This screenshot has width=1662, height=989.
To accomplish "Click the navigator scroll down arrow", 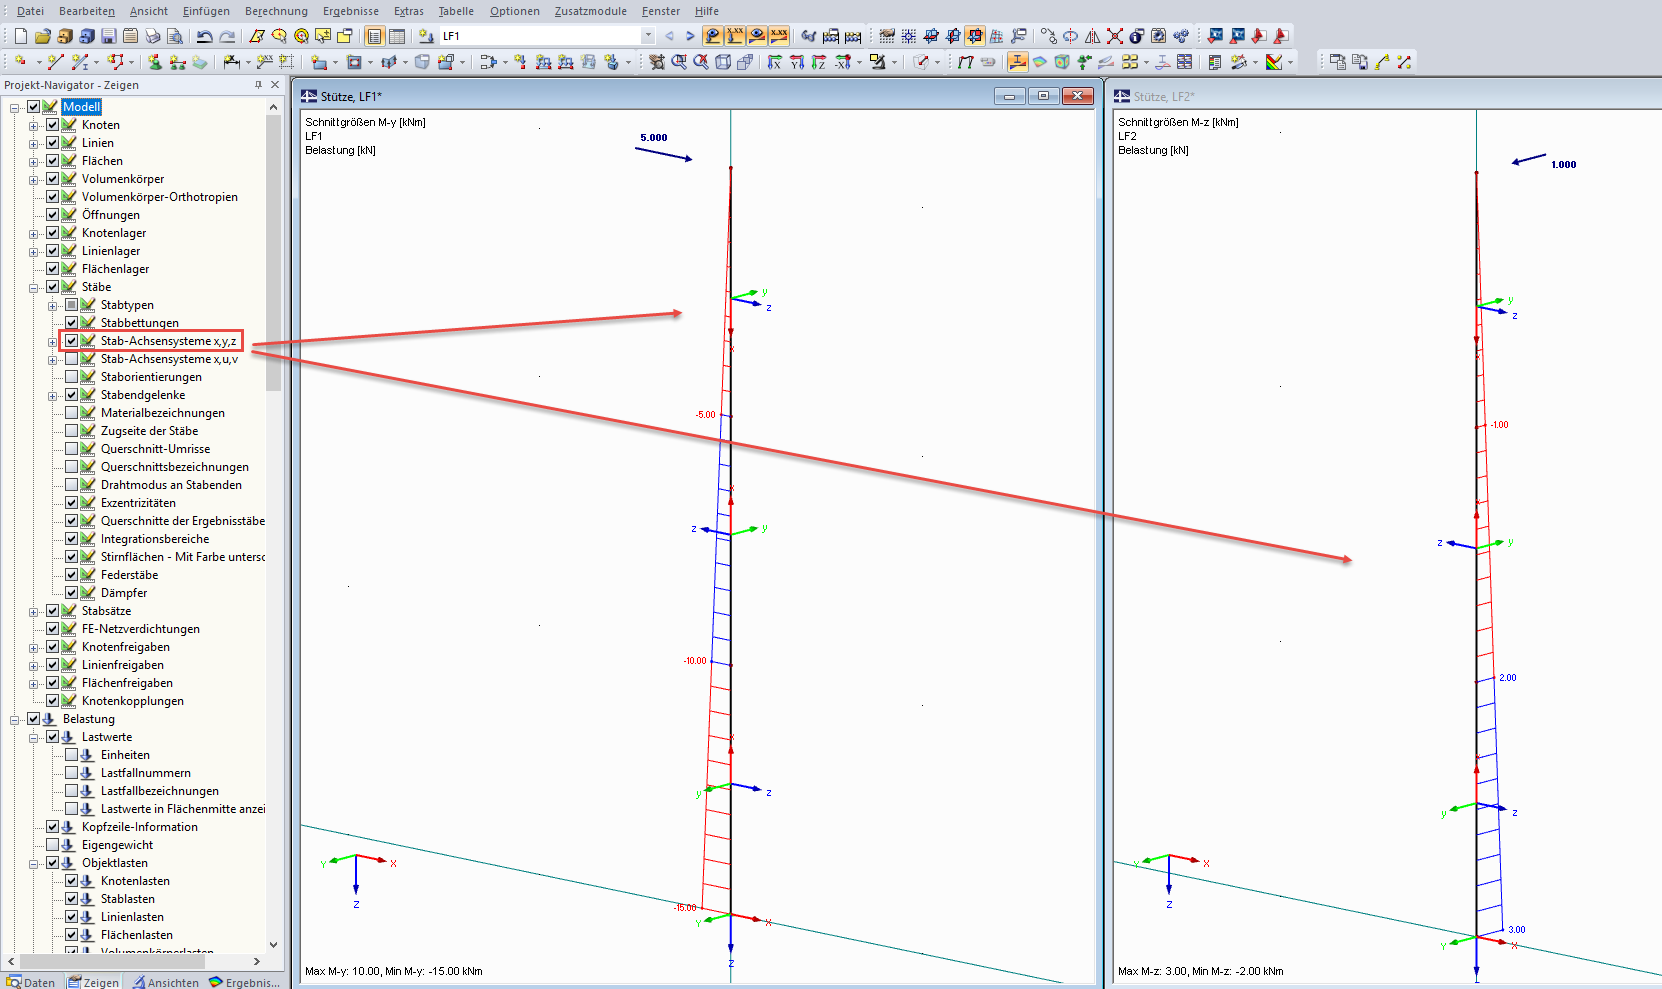I will coord(273,944).
